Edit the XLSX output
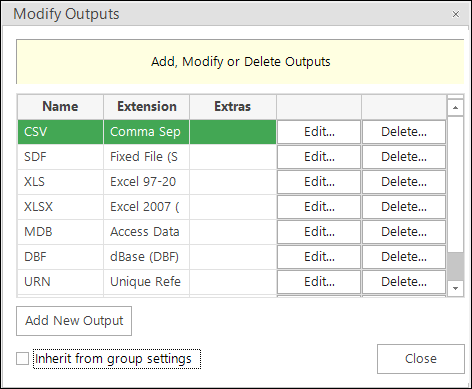The width and height of the screenshot is (472, 389). (x=319, y=207)
